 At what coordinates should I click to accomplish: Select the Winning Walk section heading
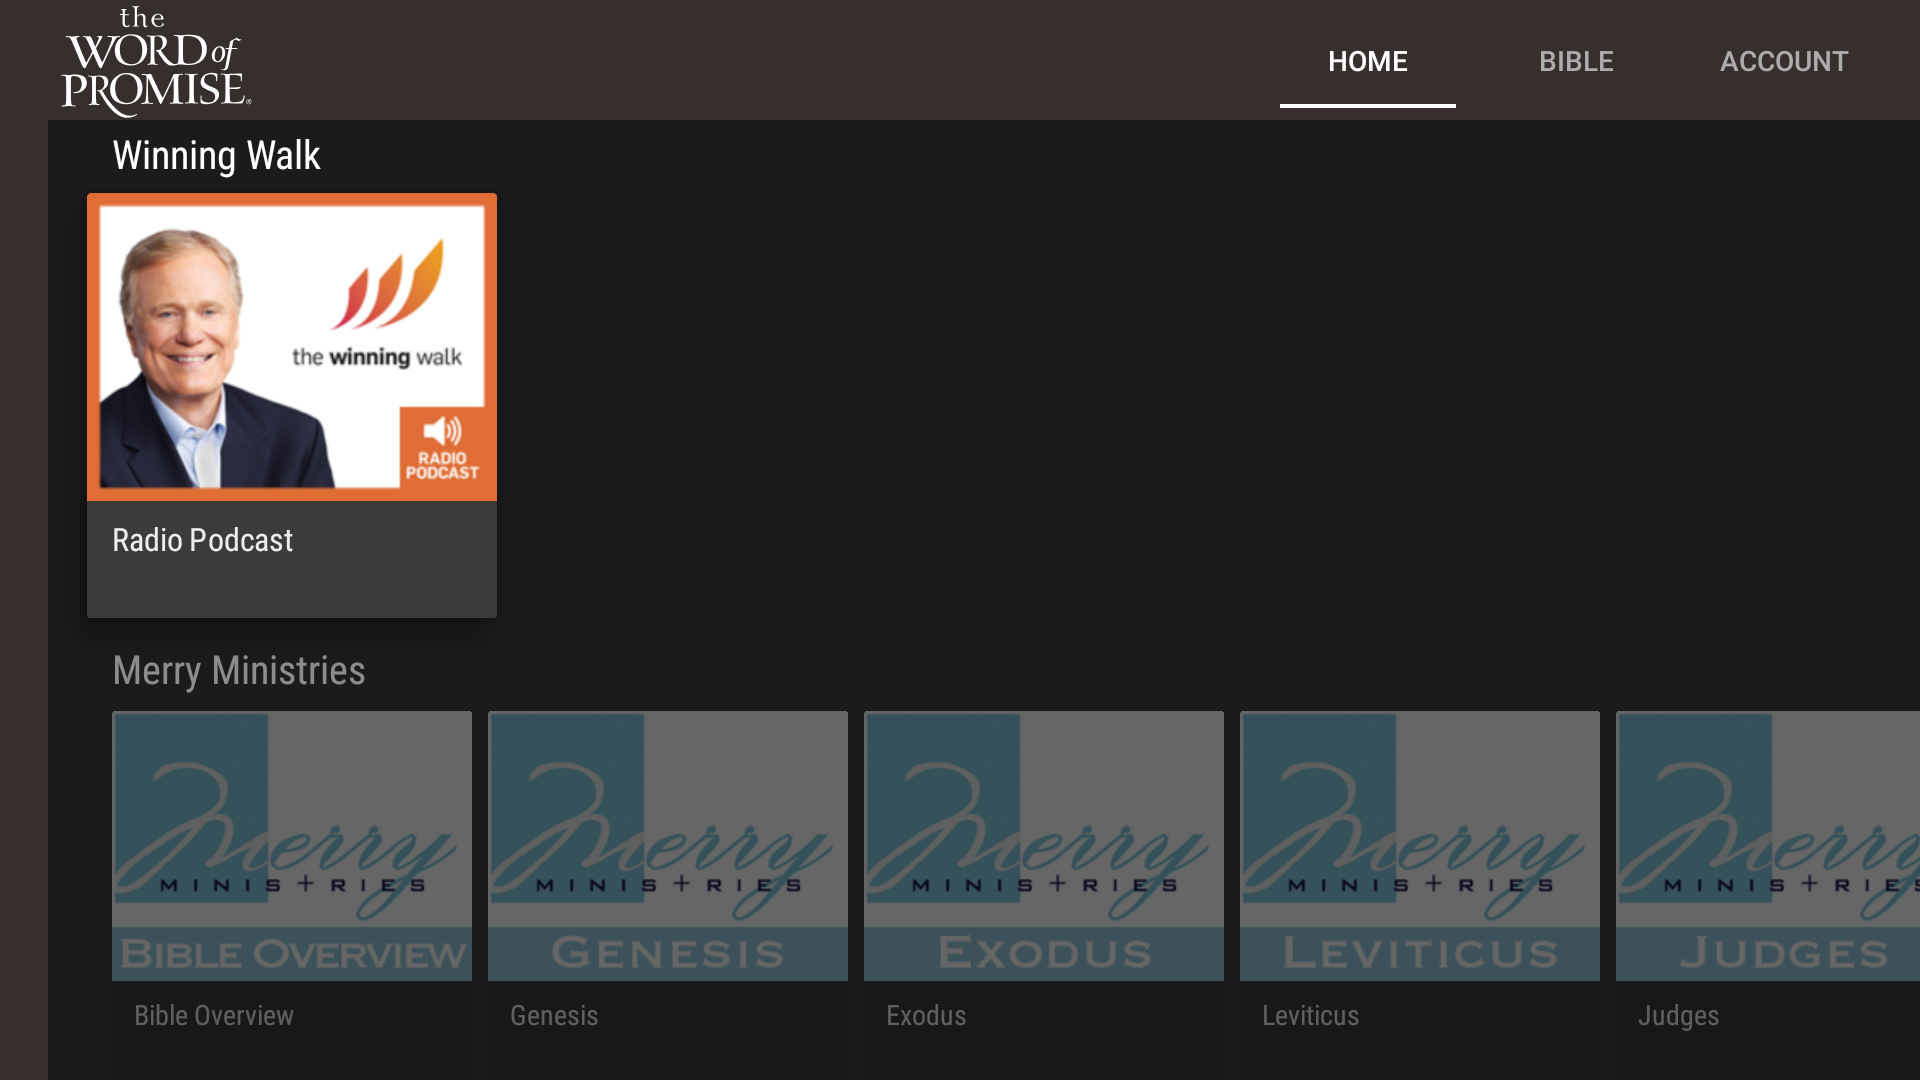click(216, 156)
